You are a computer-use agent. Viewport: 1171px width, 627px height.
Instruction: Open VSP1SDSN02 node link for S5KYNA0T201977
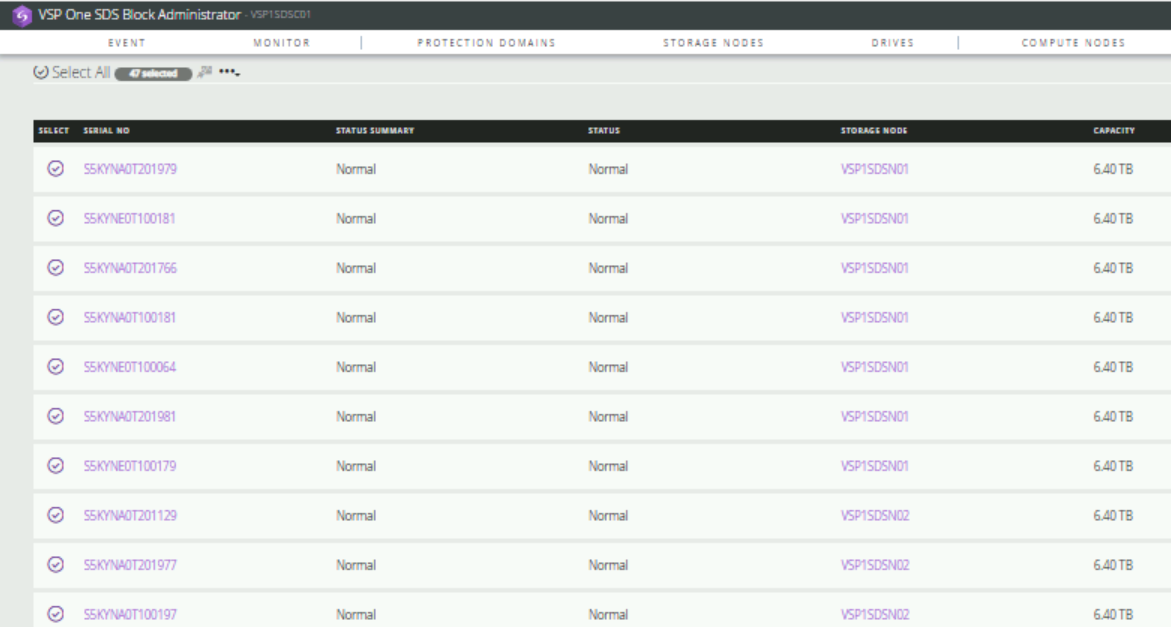click(x=875, y=565)
